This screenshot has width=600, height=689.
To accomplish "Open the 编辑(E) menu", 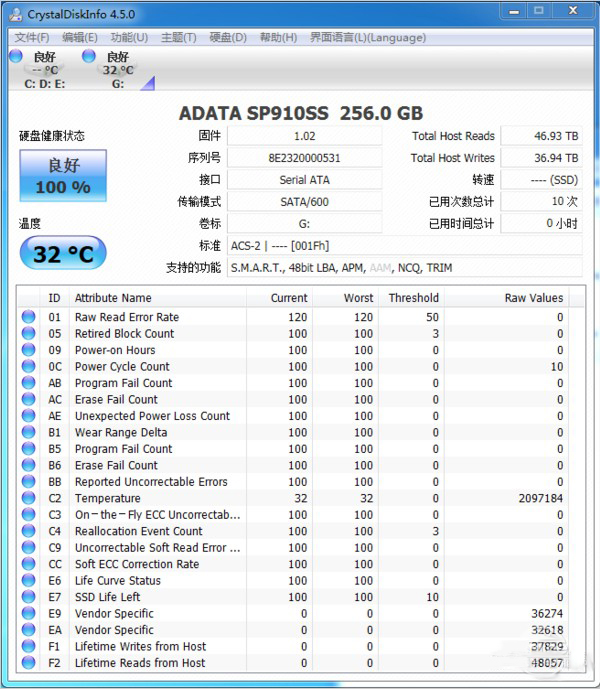I will pyautogui.click(x=80, y=37).
